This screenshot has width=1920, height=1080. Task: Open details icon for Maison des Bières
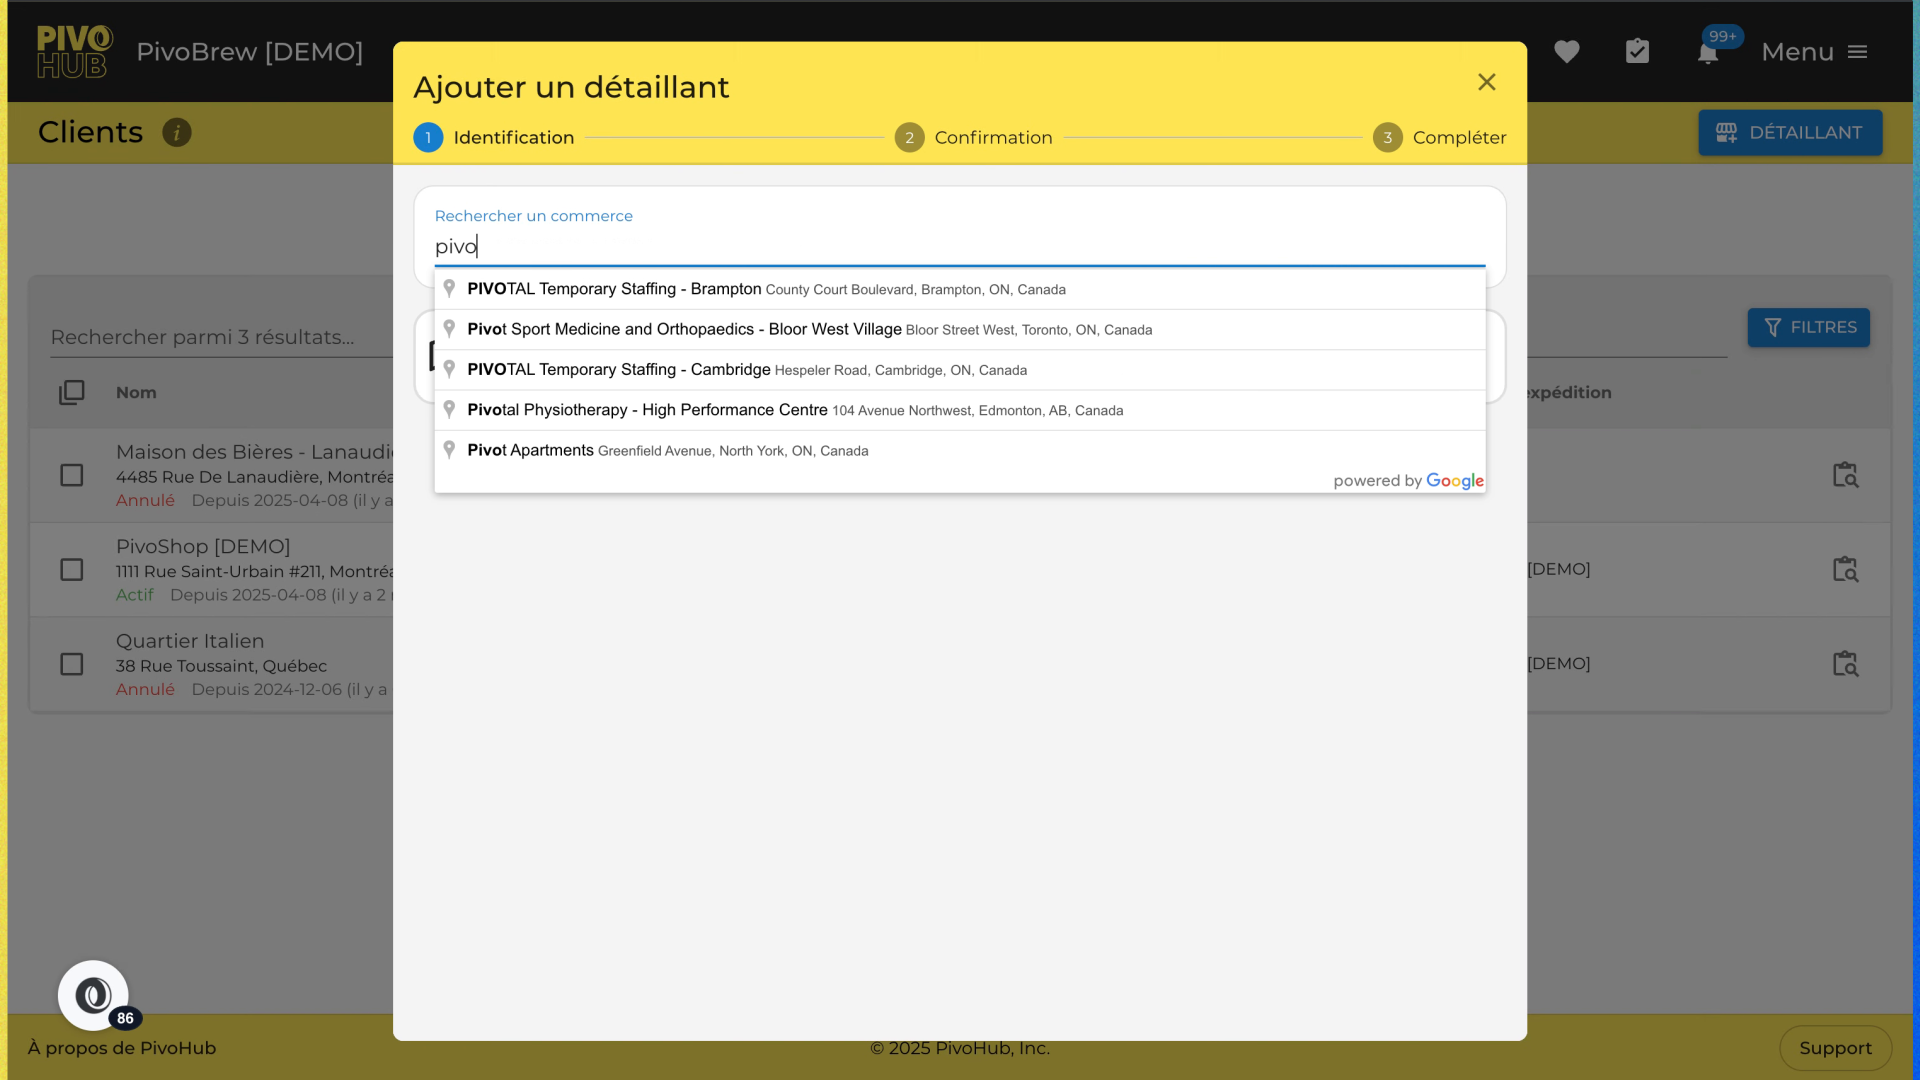1845,475
